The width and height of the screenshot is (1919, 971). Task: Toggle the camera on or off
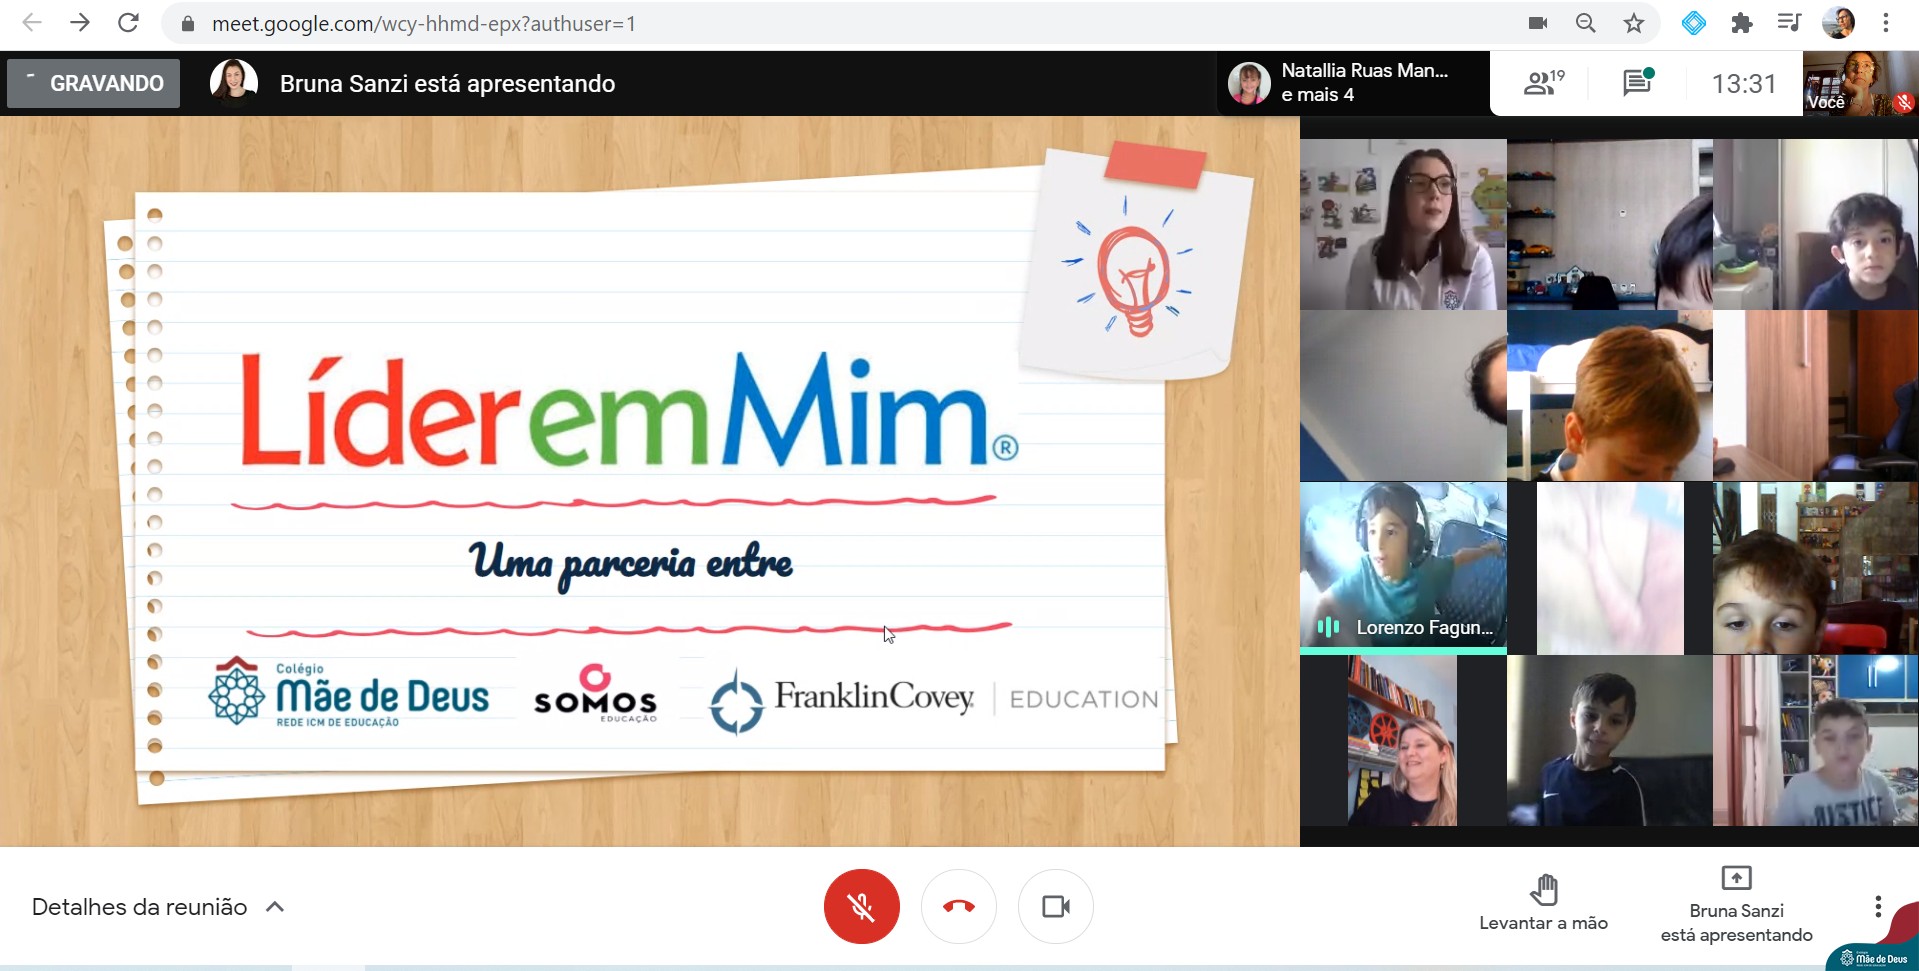click(x=1055, y=906)
